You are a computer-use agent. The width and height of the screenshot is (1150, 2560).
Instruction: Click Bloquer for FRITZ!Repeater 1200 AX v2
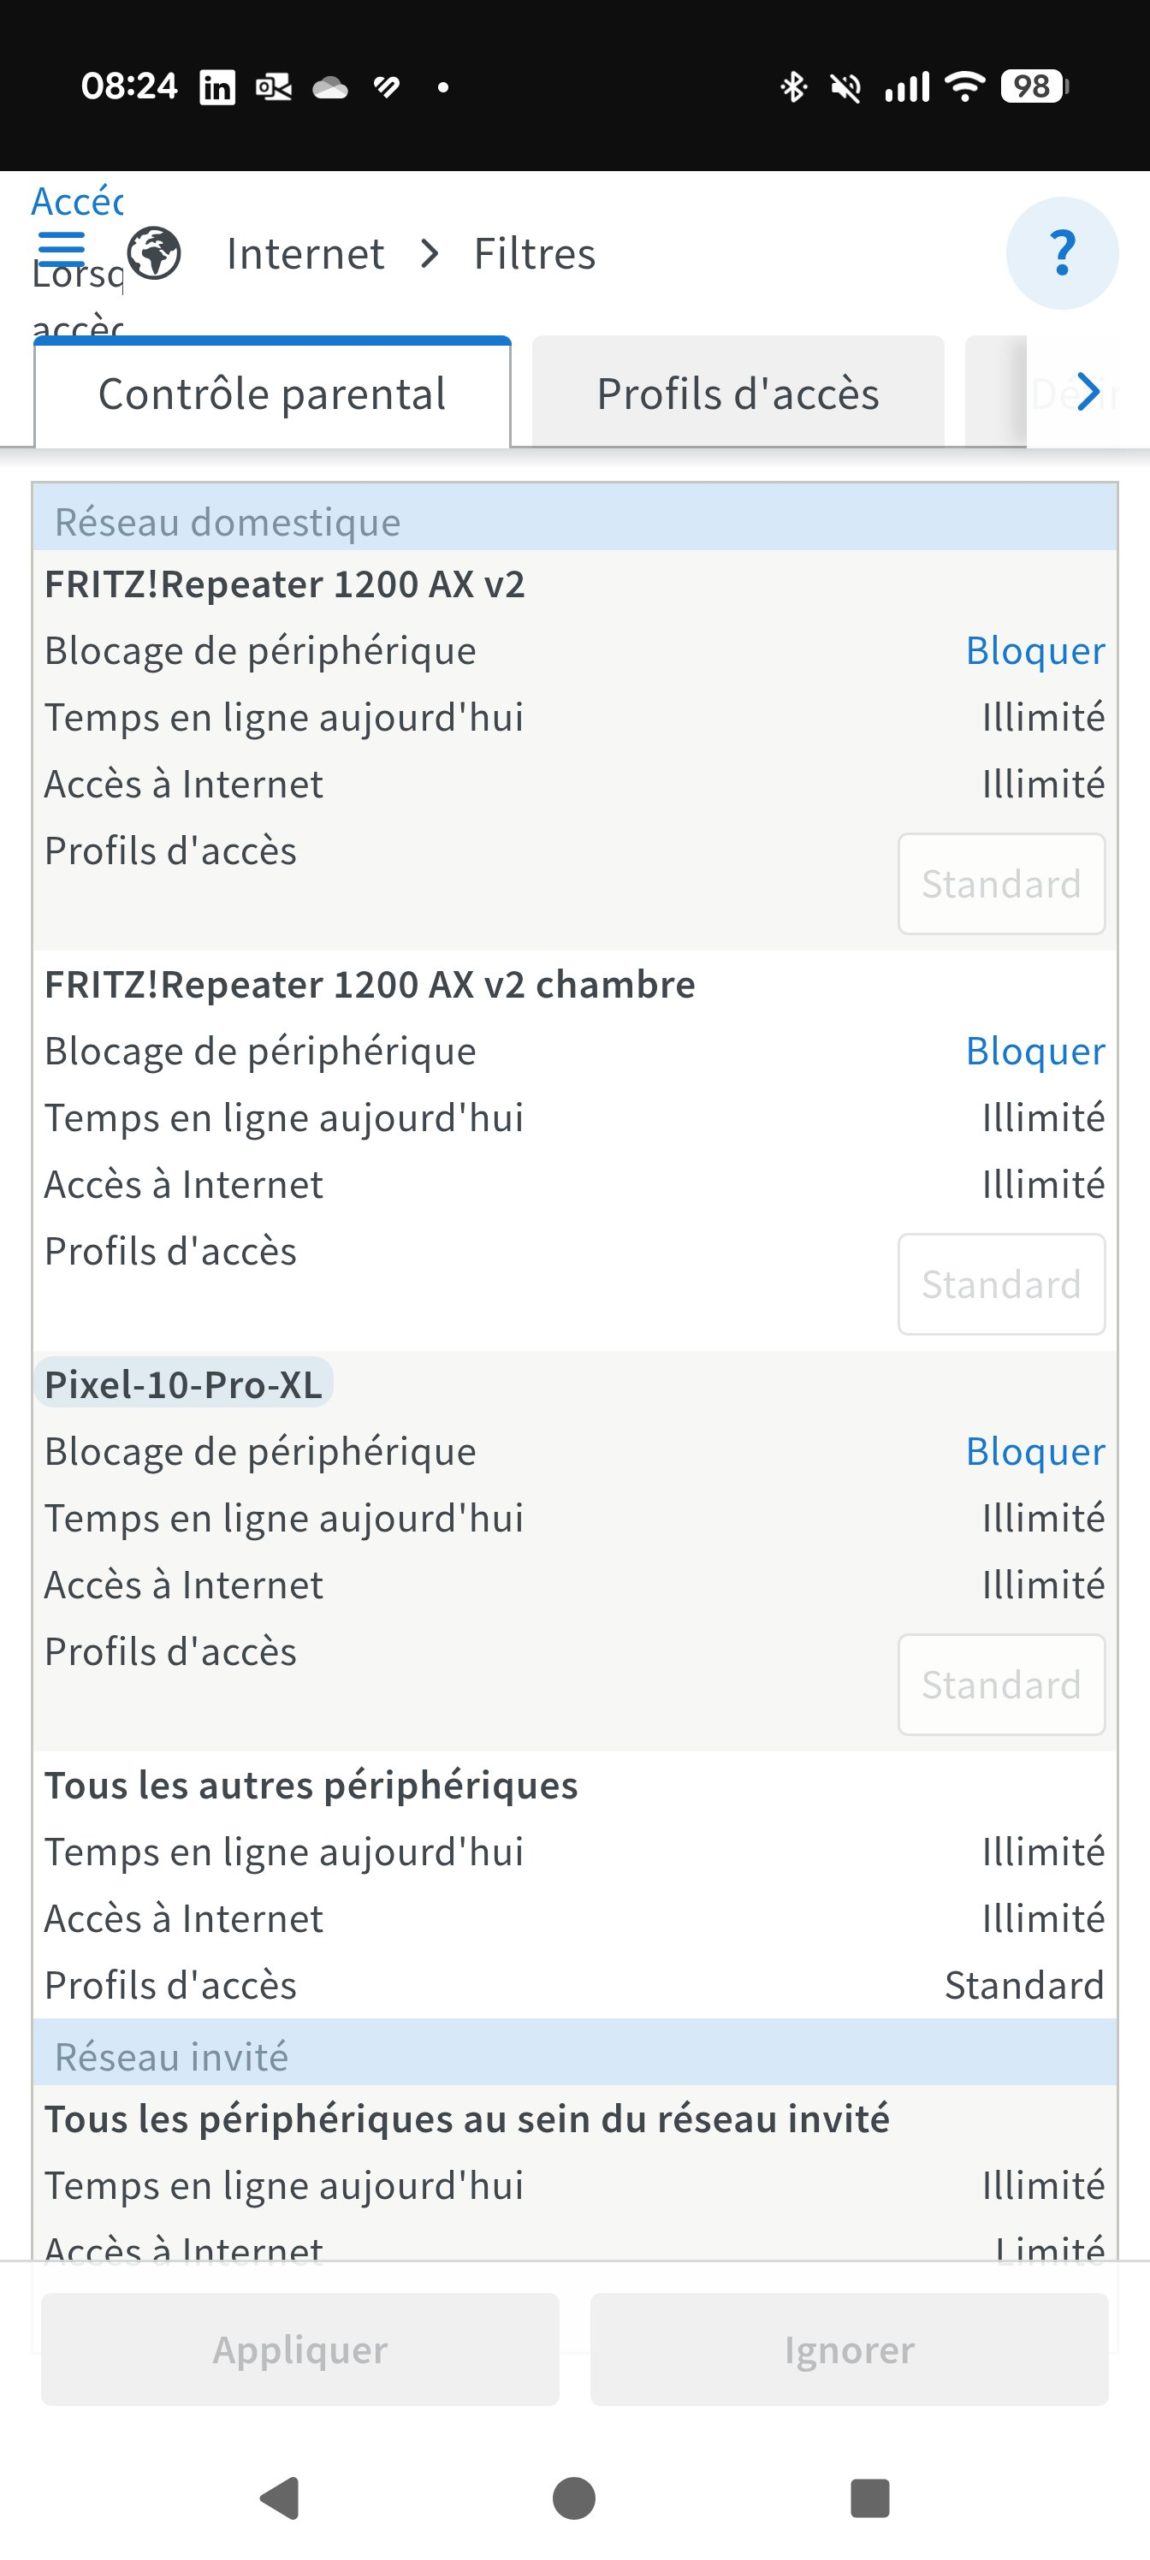[x=1035, y=651]
